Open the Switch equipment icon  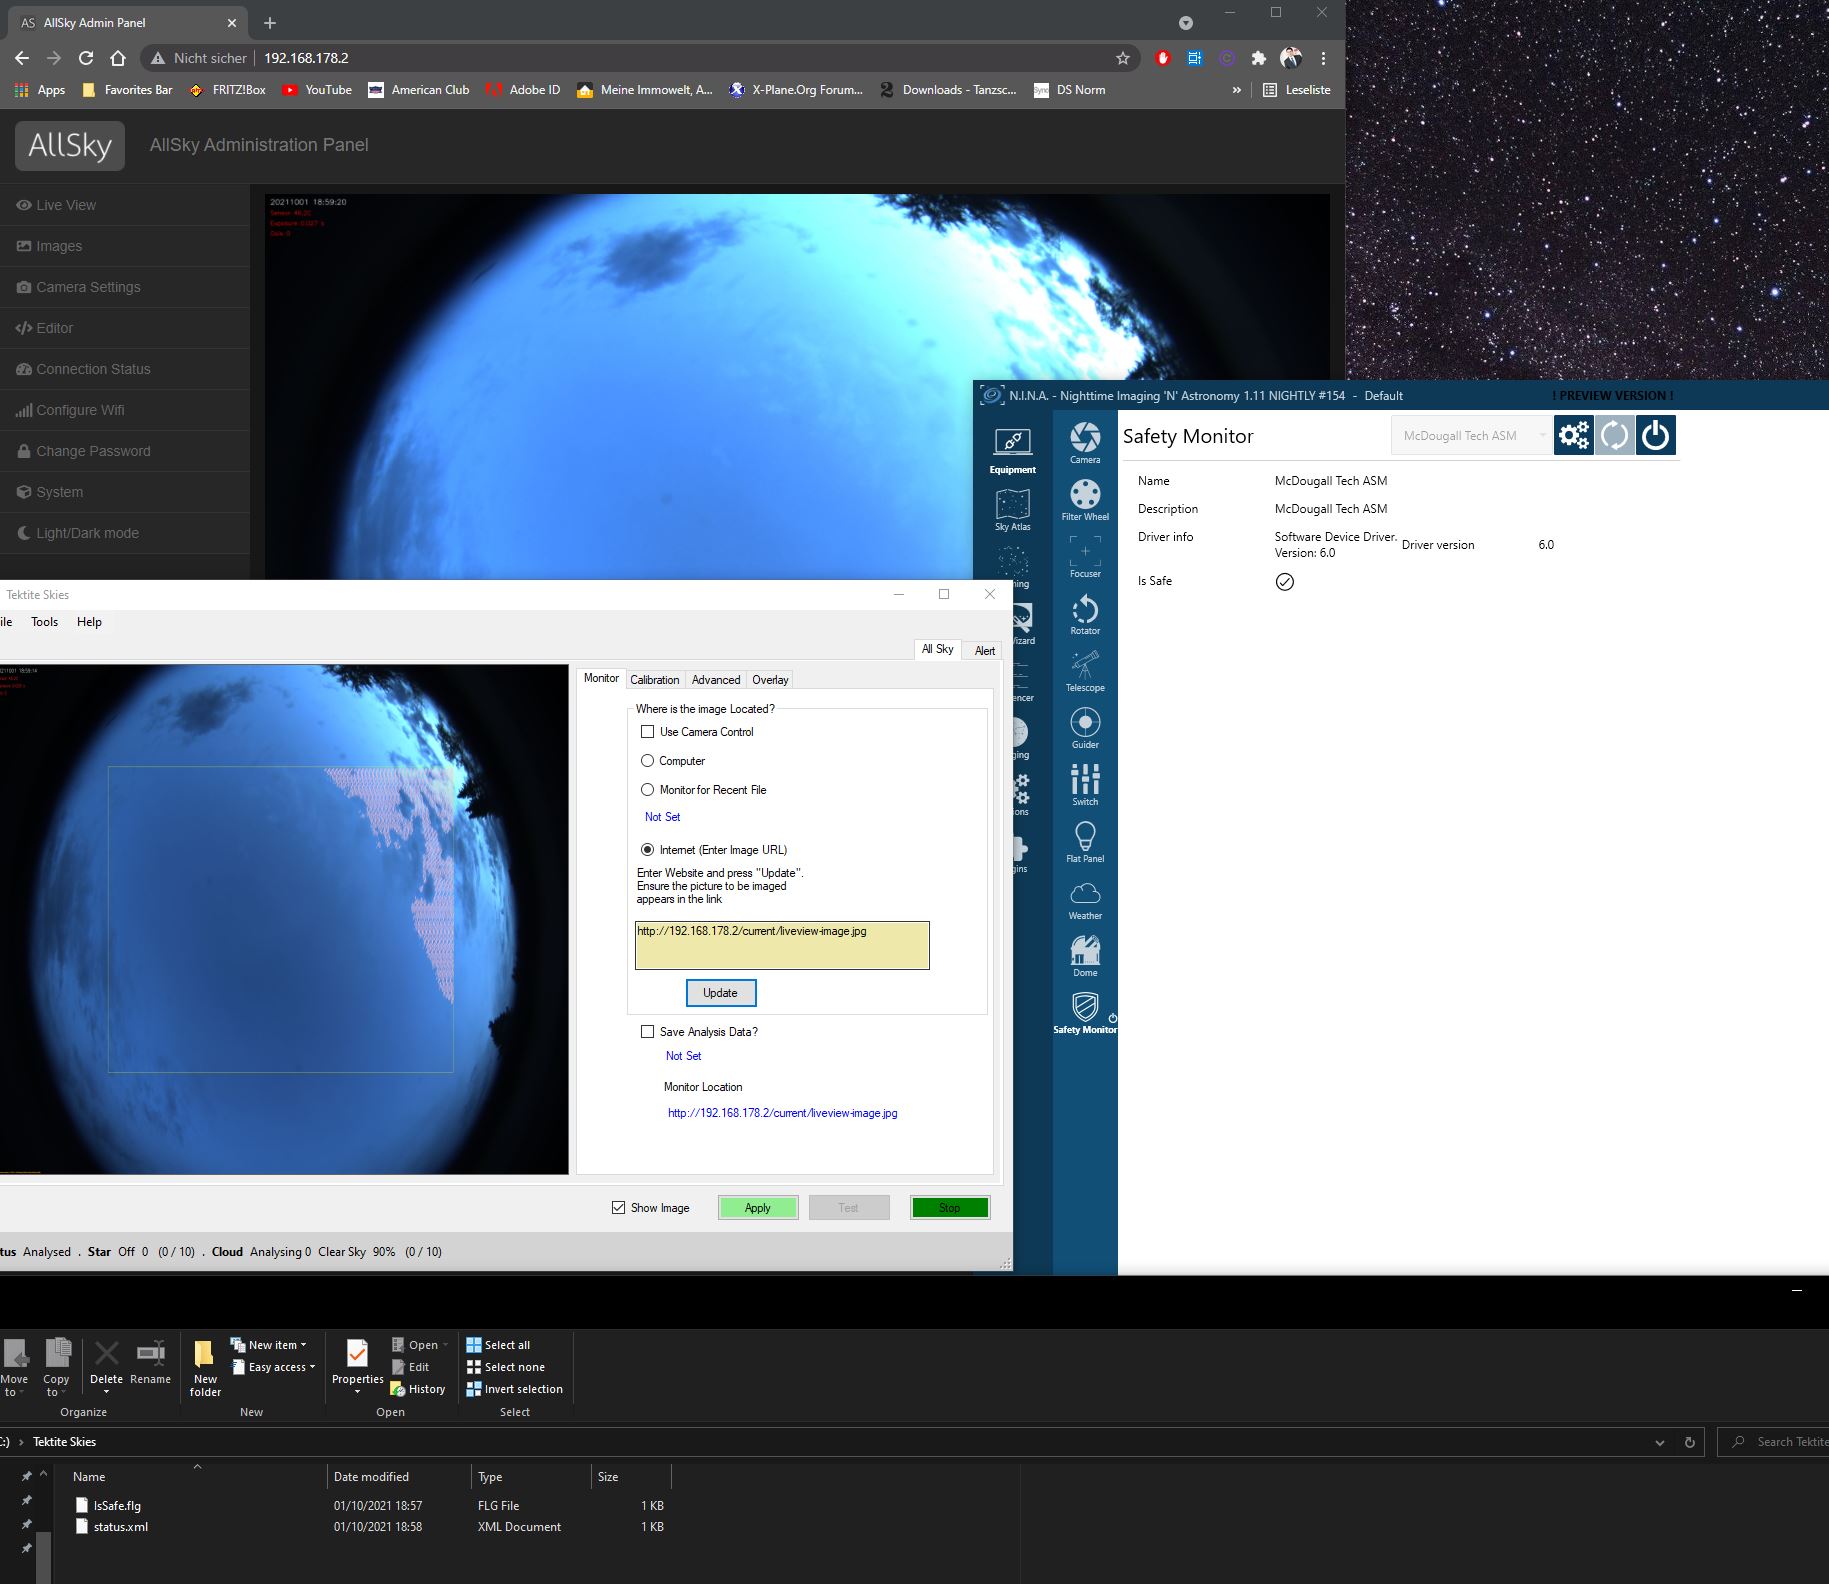tap(1085, 784)
